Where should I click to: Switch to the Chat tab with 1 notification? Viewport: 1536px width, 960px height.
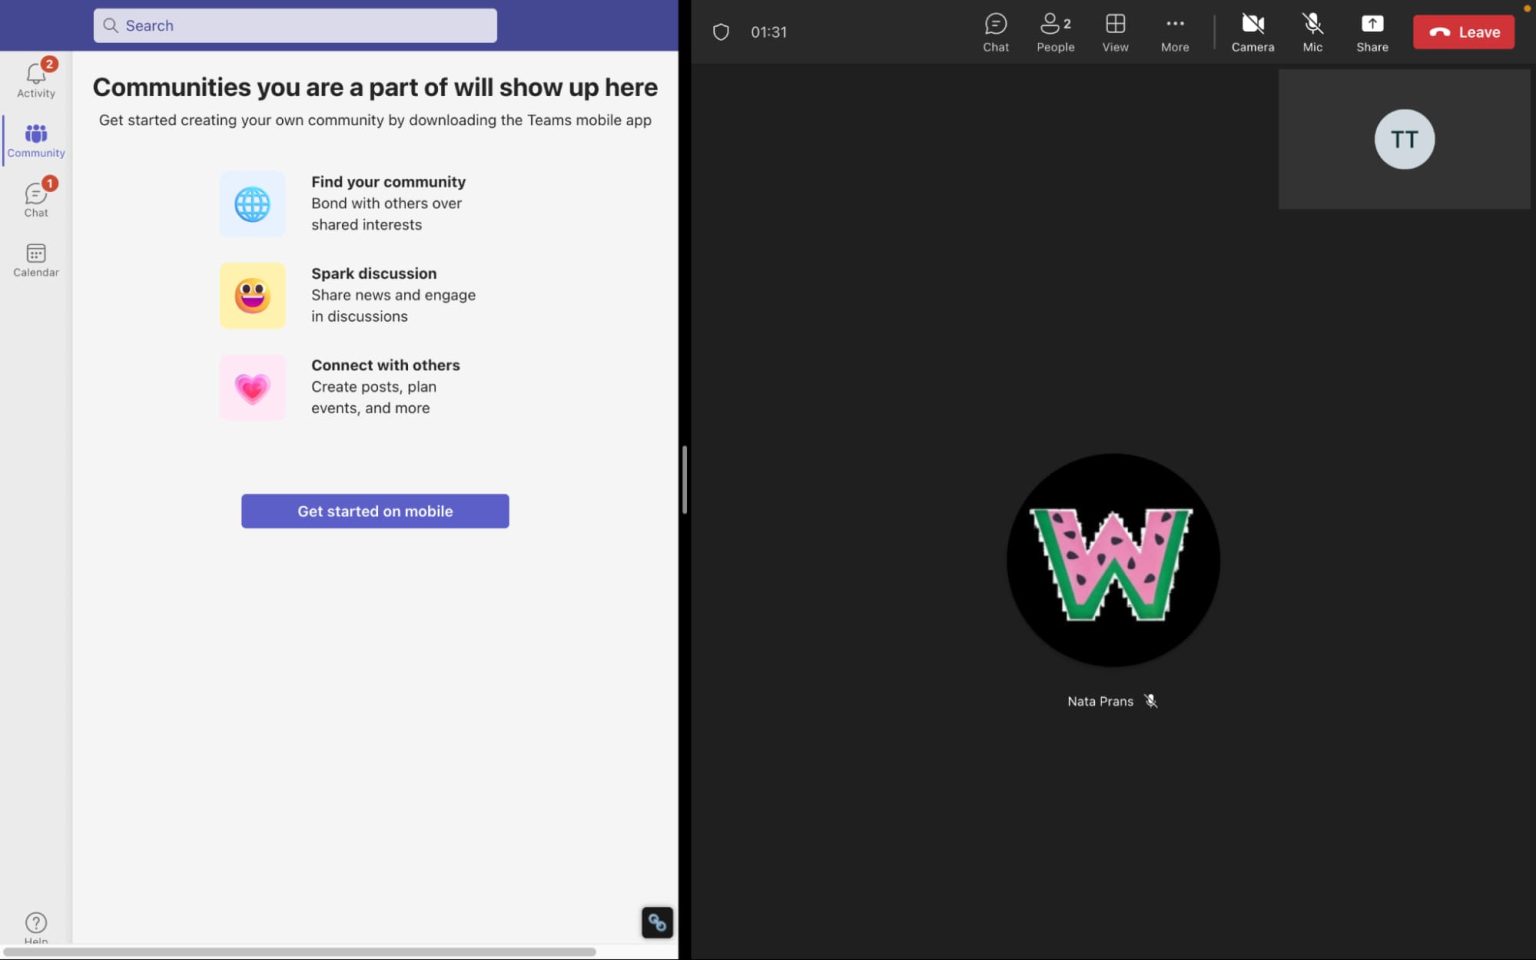point(35,197)
